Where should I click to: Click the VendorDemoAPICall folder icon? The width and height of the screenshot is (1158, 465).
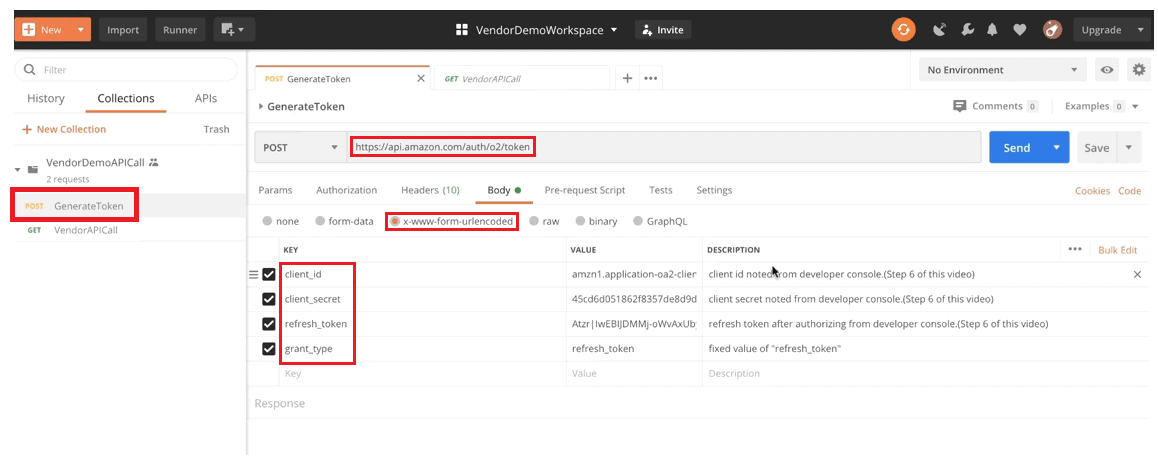point(33,169)
